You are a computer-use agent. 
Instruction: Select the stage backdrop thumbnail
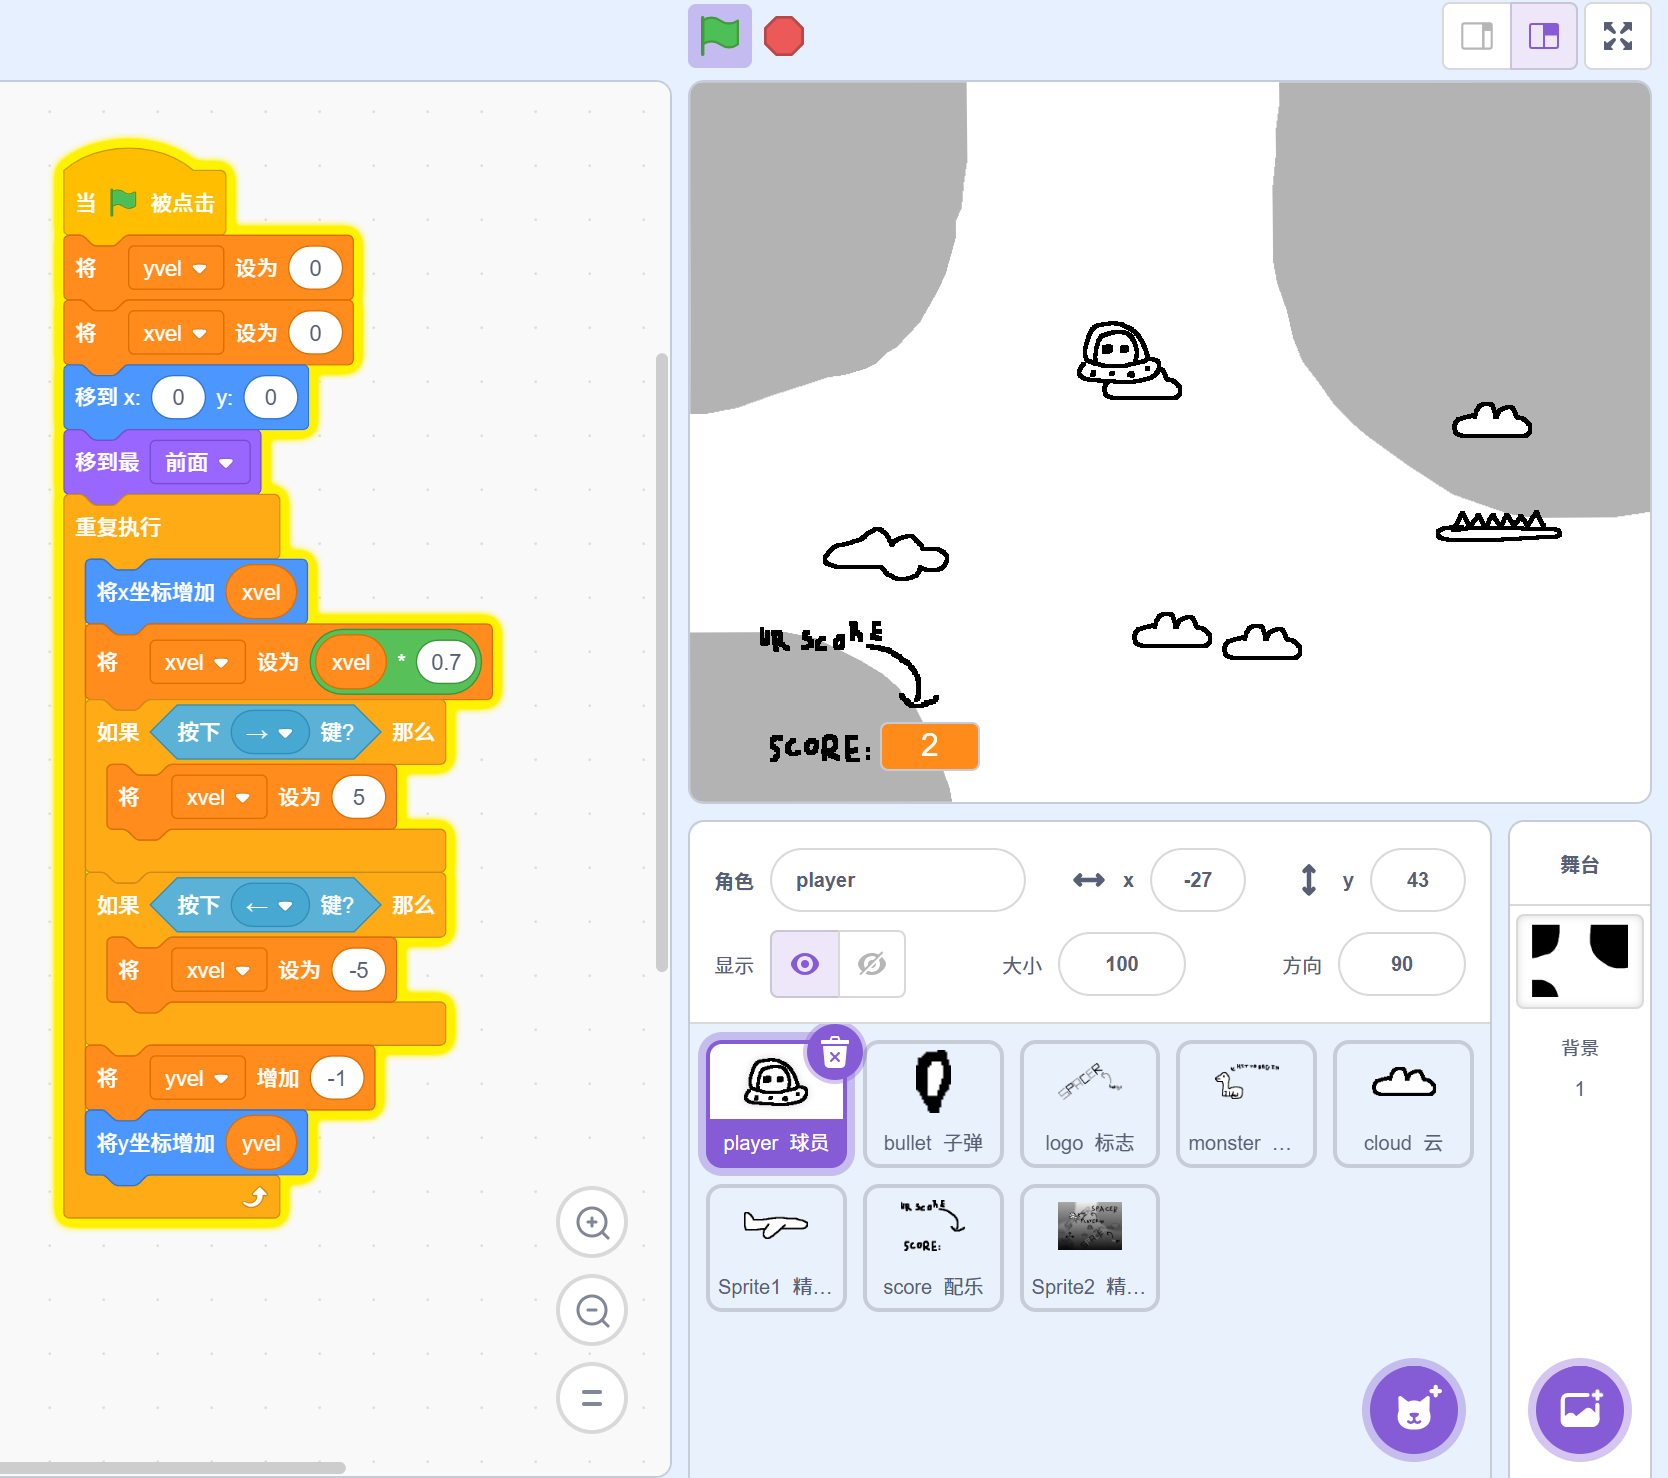[1579, 960]
